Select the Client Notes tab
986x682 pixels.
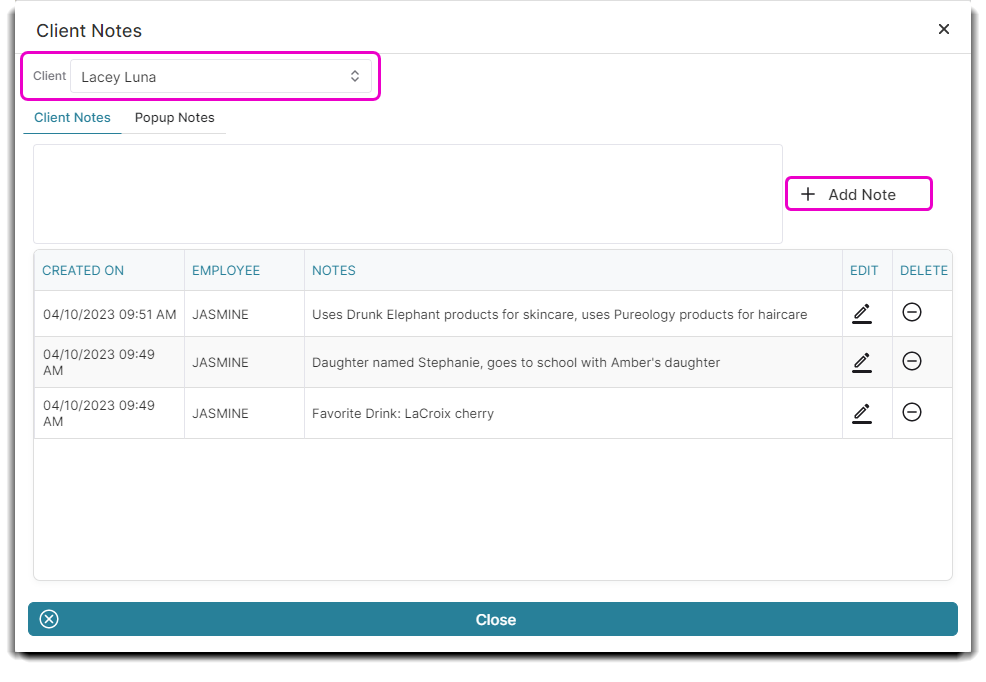point(72,118)
